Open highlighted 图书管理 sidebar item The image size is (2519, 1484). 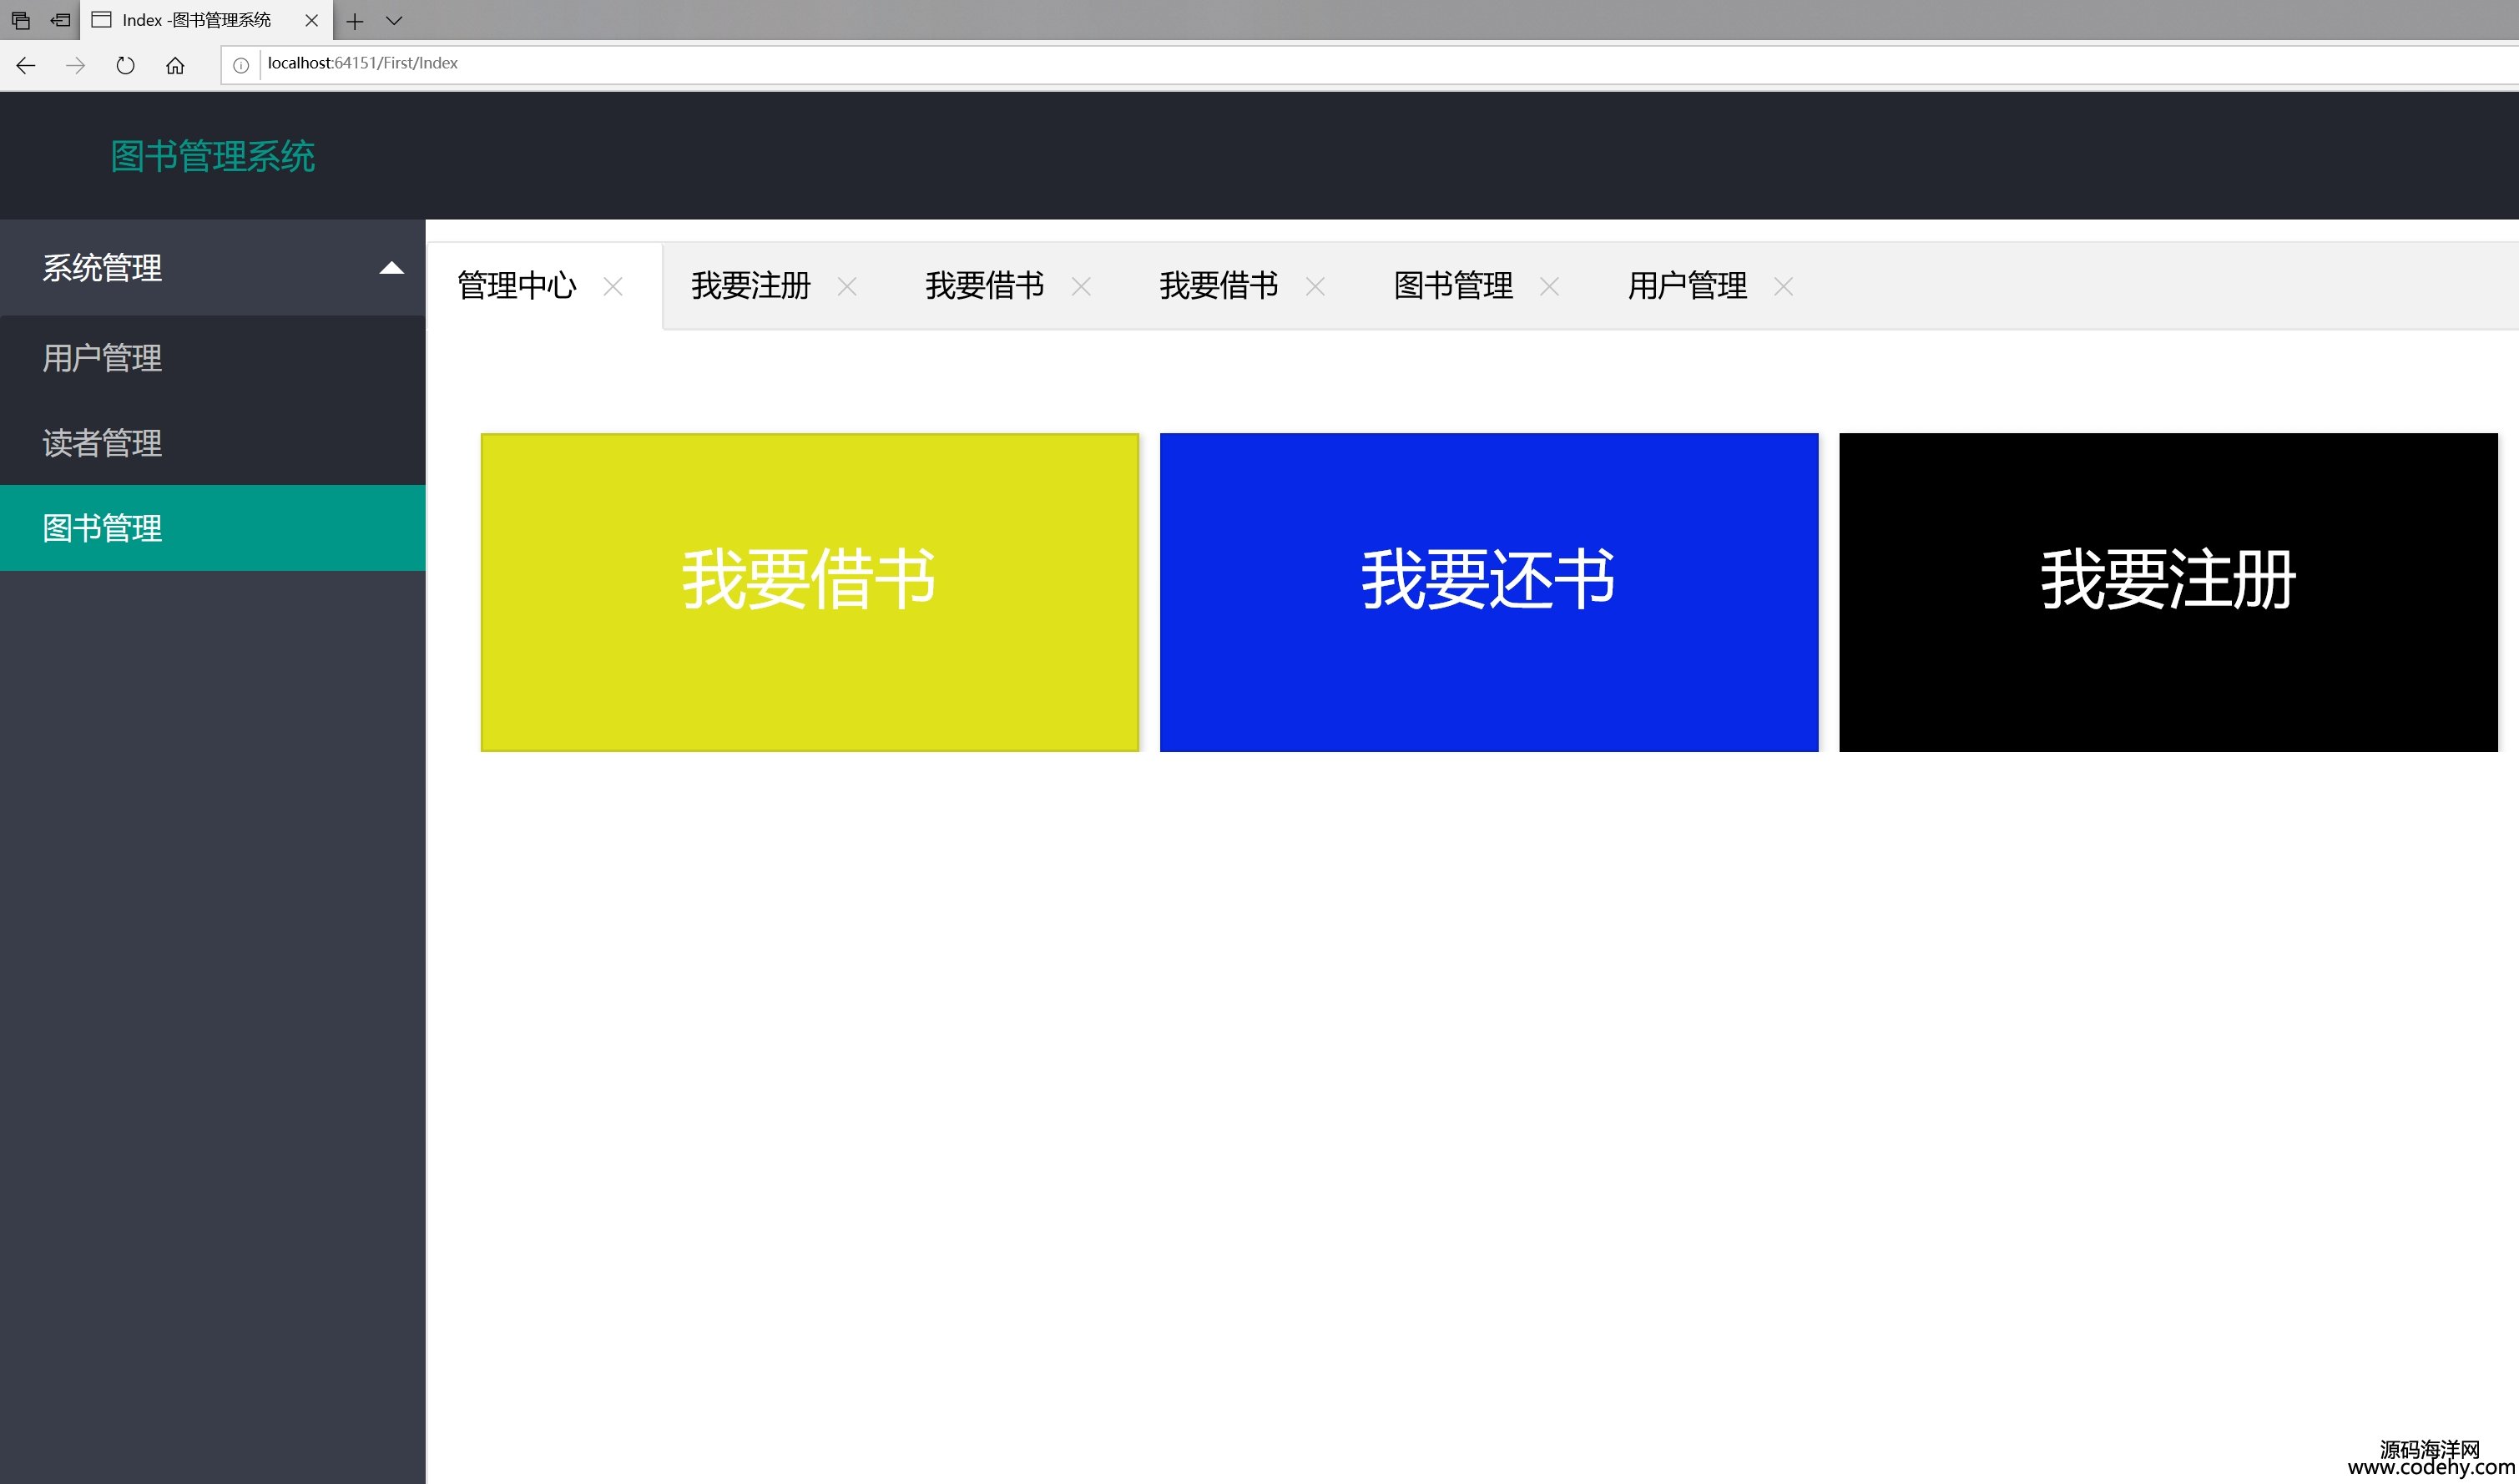pos(212,528)
